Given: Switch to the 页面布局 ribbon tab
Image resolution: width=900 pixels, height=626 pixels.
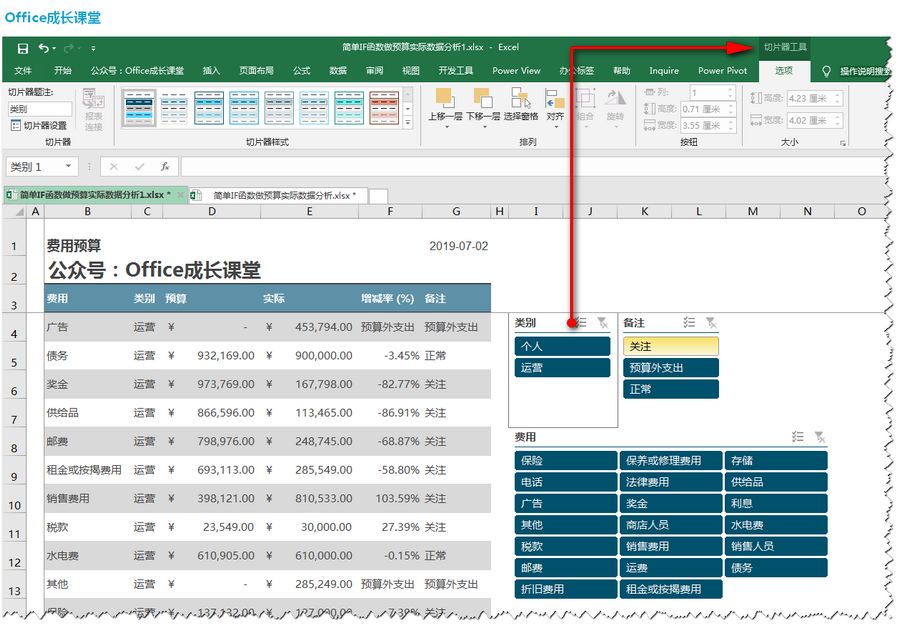Looking at the screenshot, I should (256, 71).
